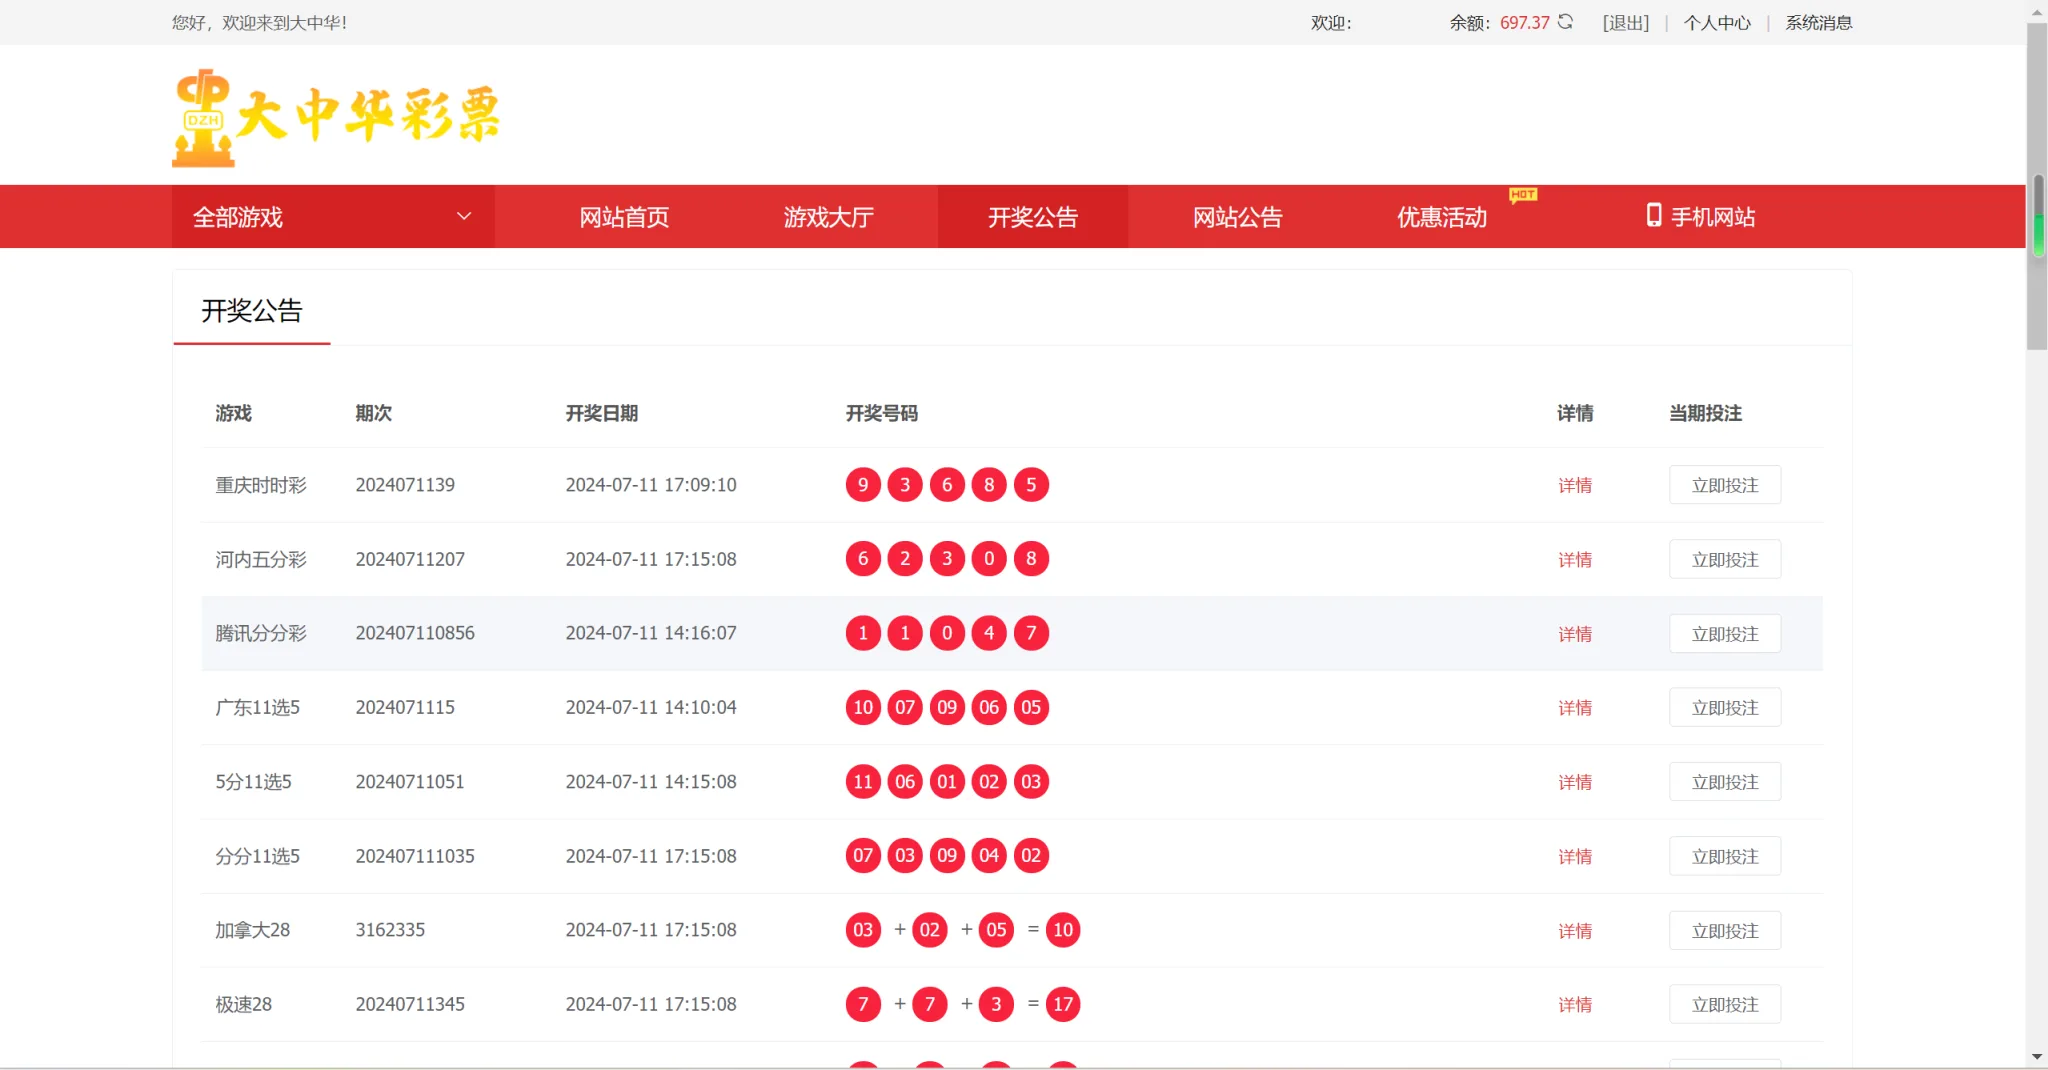Viewport: 2048px width, 1070px height.
Task: Click ball 10 in 加拿大28 result row
Action: [x=1063, y=929]
